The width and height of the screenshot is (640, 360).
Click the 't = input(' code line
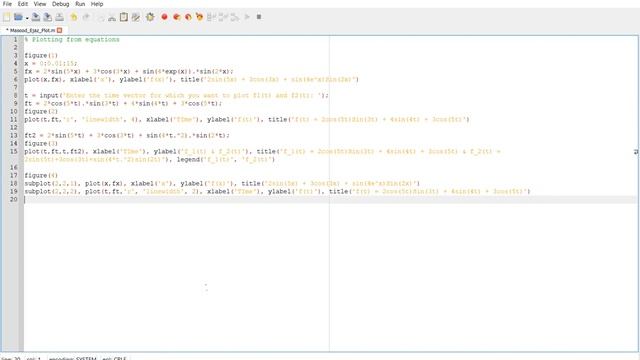(x=176, y=96)
